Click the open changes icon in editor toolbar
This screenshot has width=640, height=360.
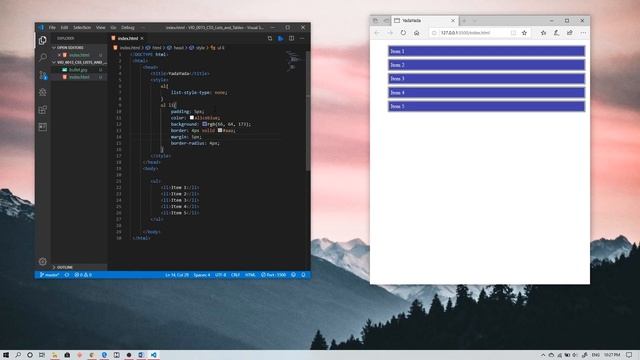tap(270, 38)
